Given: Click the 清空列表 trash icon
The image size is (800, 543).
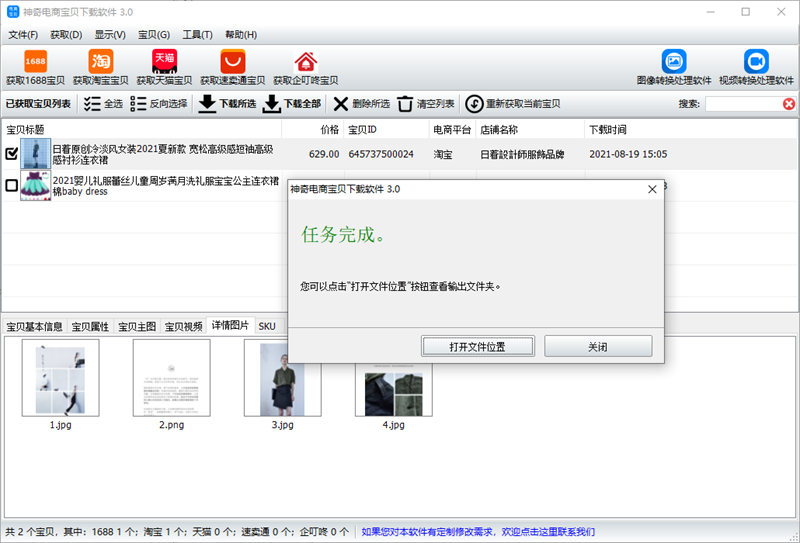Looking at the screenshot, I should [405, 104].
